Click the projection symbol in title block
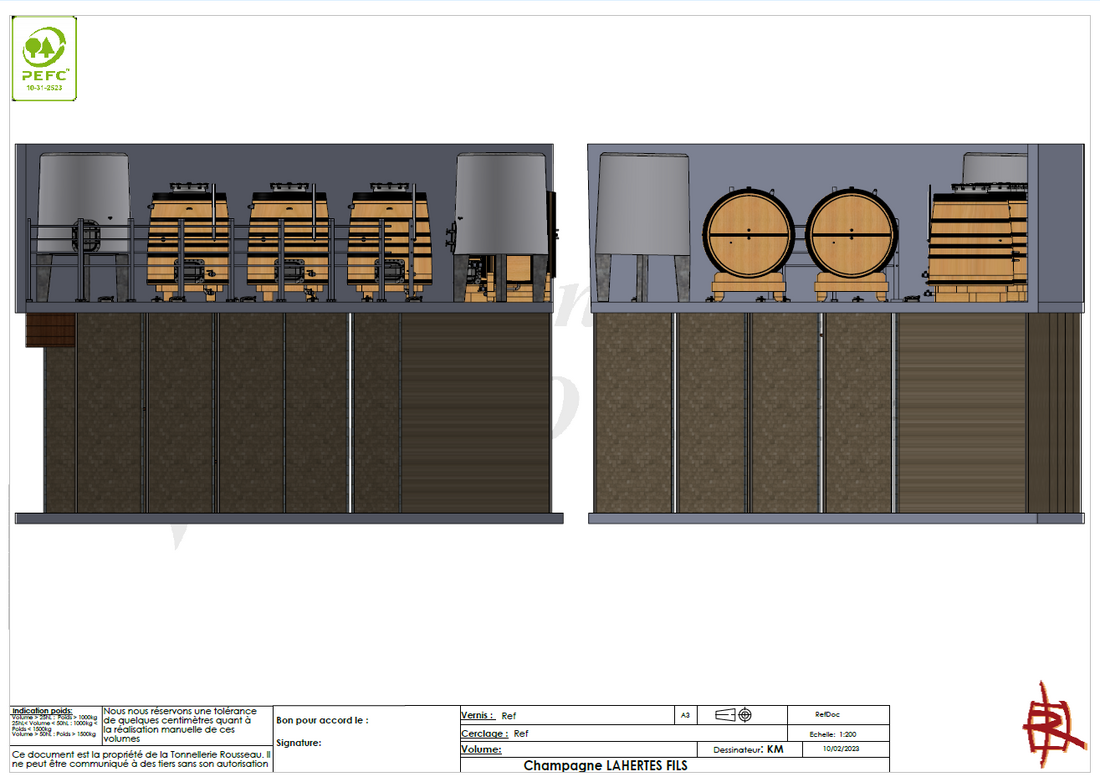 click(733, 715)
